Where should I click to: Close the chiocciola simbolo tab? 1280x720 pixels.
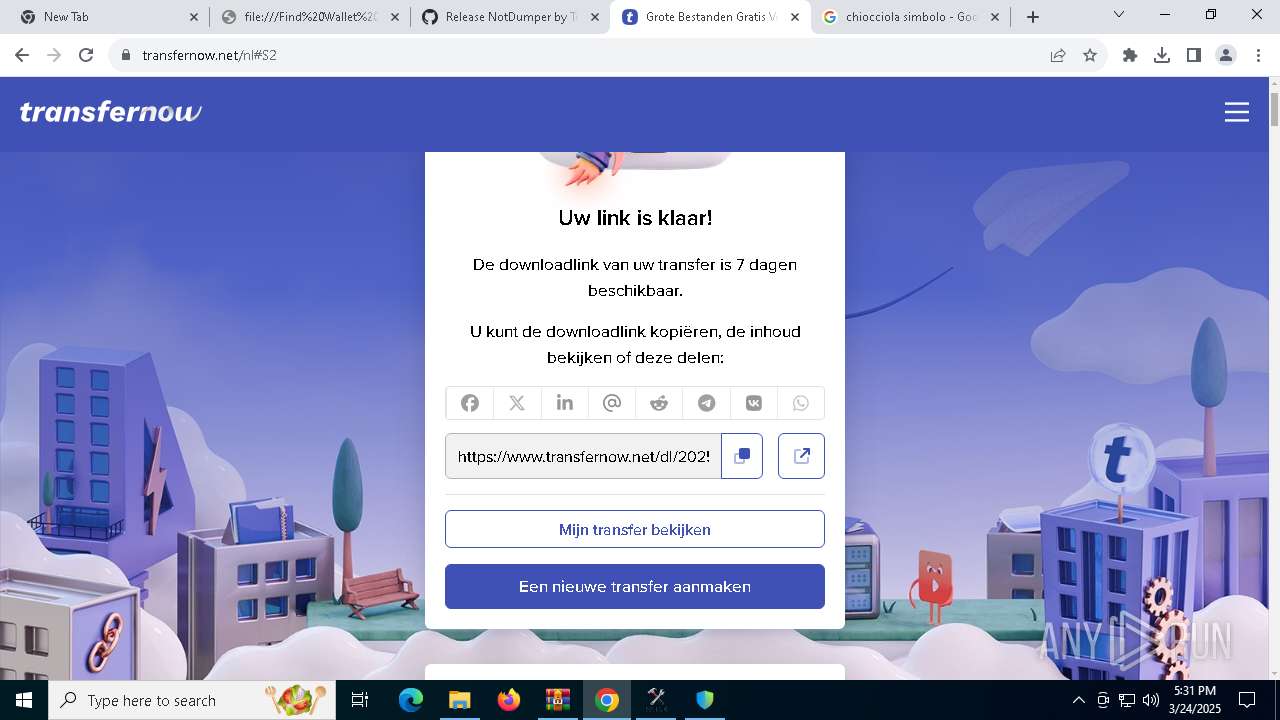pos(995,17)
